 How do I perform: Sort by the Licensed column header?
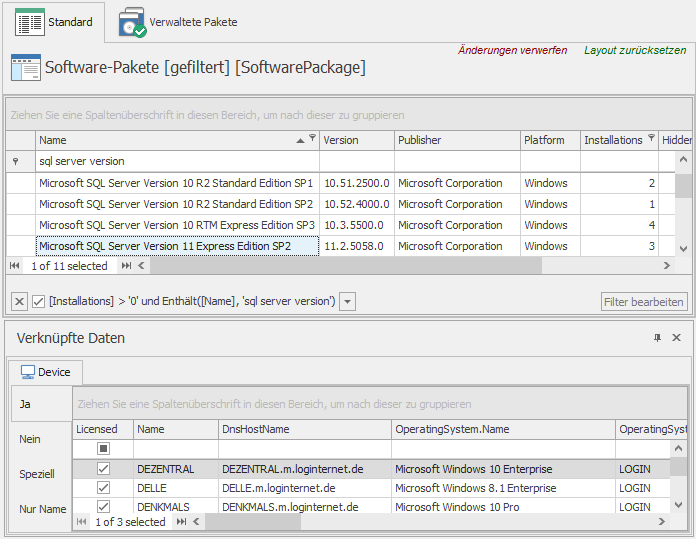point(103,429)
